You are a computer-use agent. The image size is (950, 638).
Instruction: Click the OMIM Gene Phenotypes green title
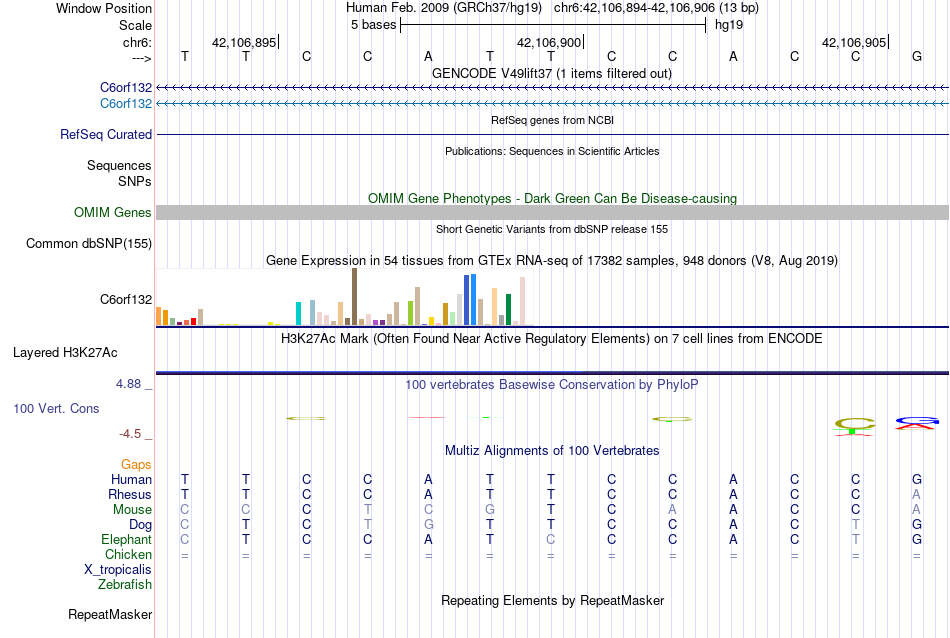553,198
